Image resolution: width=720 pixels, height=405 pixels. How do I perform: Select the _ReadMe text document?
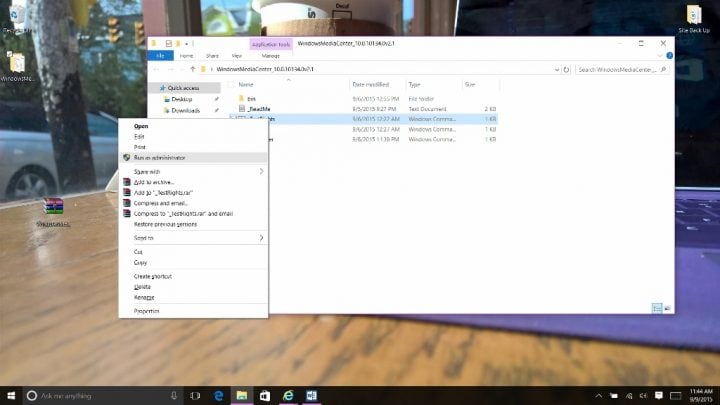coord(362,109)
